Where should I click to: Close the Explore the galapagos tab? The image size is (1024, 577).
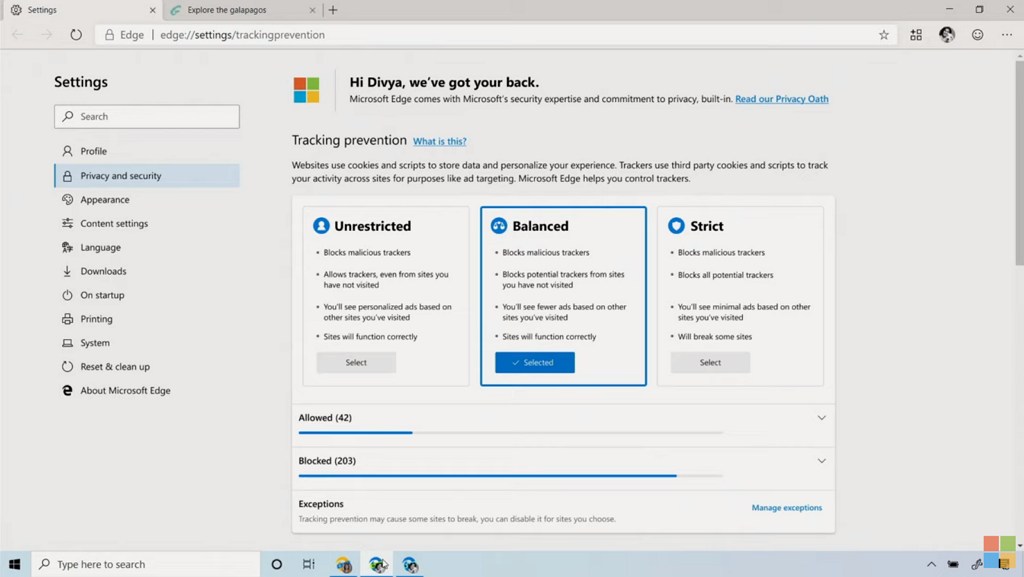coord(312,10)
